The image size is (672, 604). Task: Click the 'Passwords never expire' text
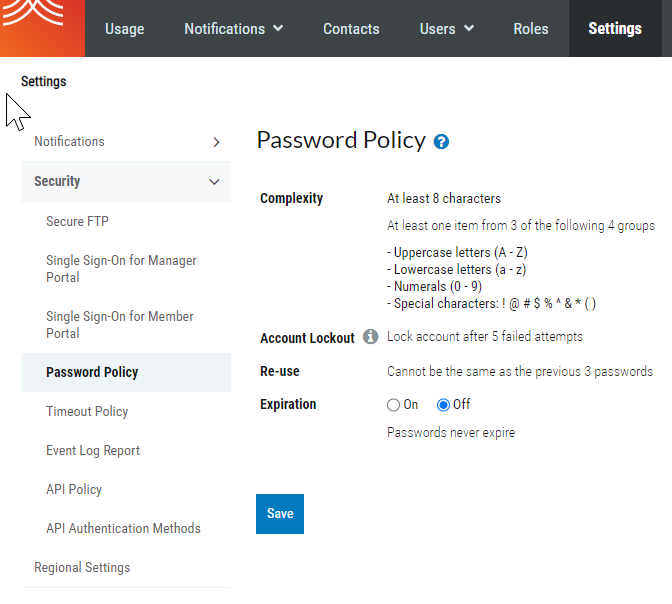pos(451,432)
